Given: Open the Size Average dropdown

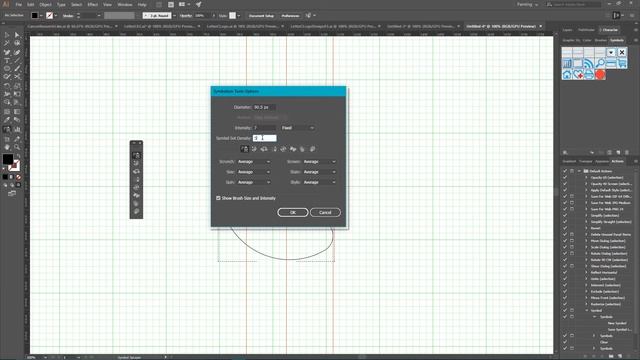Looking at the screenshot, I should pyautogui.click(x=253, y=172).
